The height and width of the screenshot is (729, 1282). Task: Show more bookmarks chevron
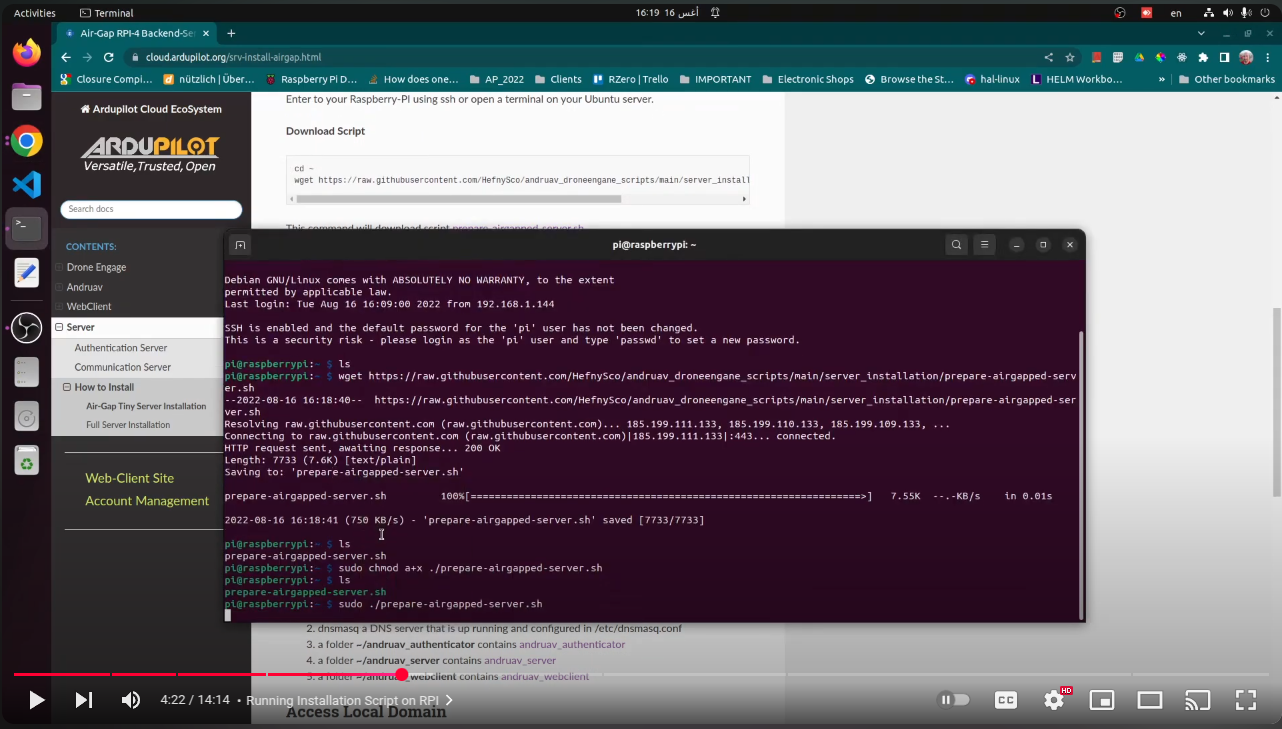pos(1162,79)
